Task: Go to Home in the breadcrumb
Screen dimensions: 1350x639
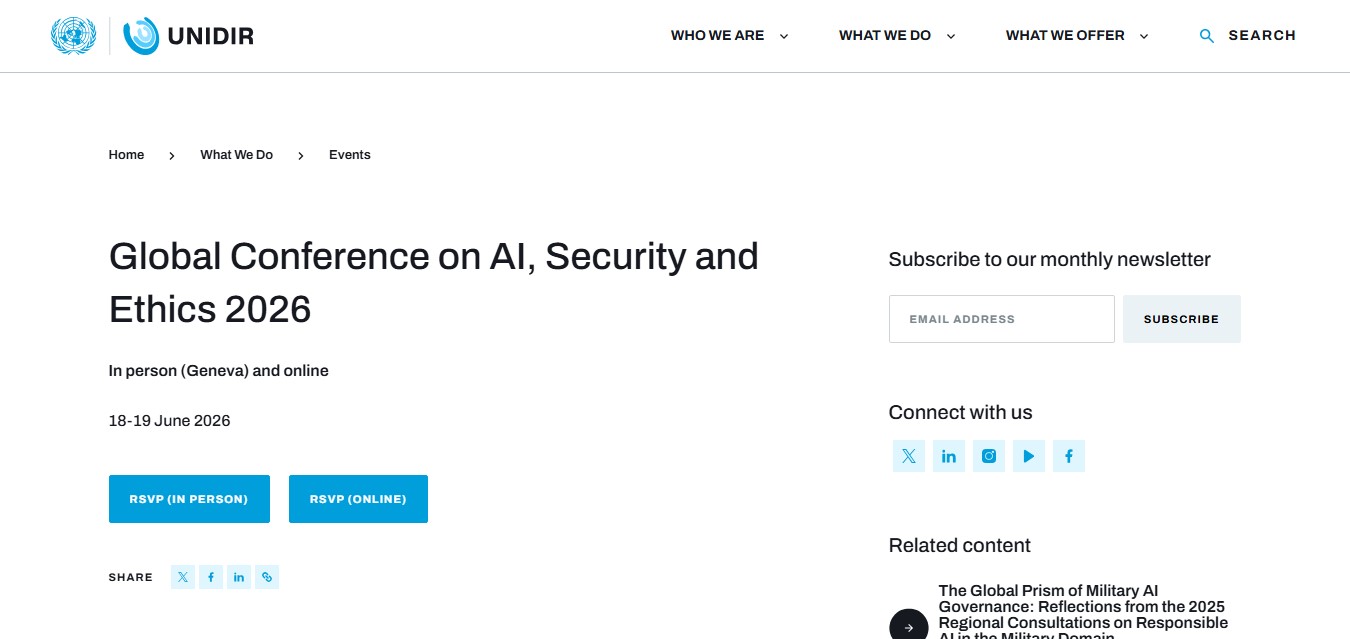Action: click(x=127, y=155)
